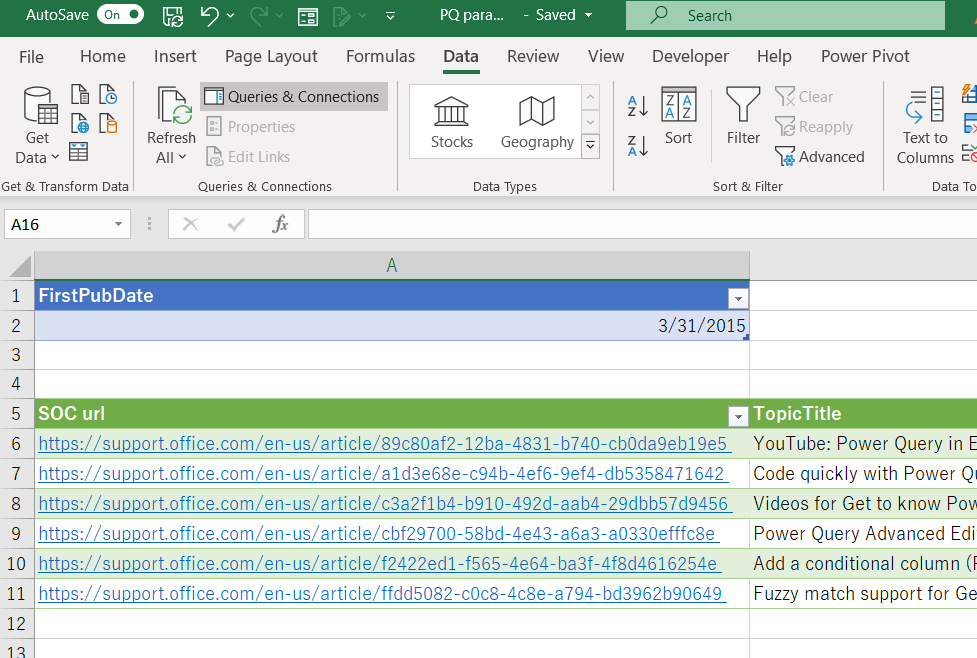
Task: Switch to the Insert tab
Action: pos(175,56)
